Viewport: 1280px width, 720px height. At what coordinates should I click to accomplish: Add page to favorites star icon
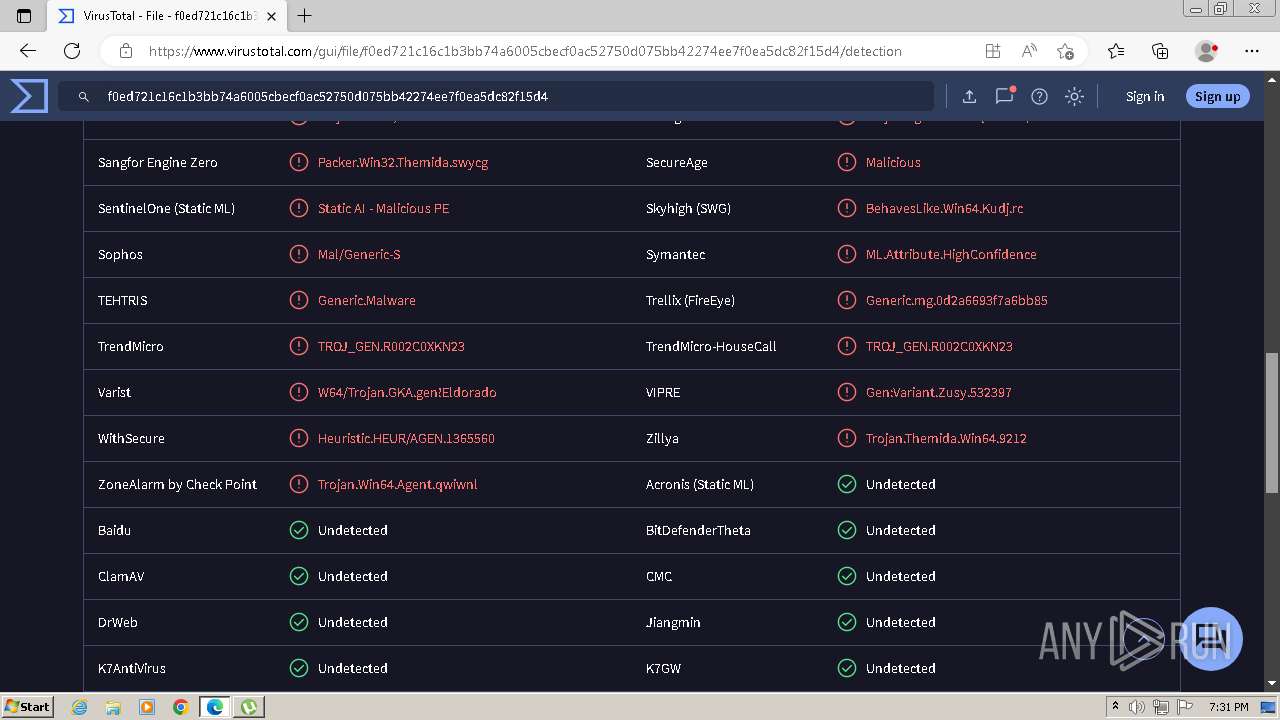tap(1065, 51)
